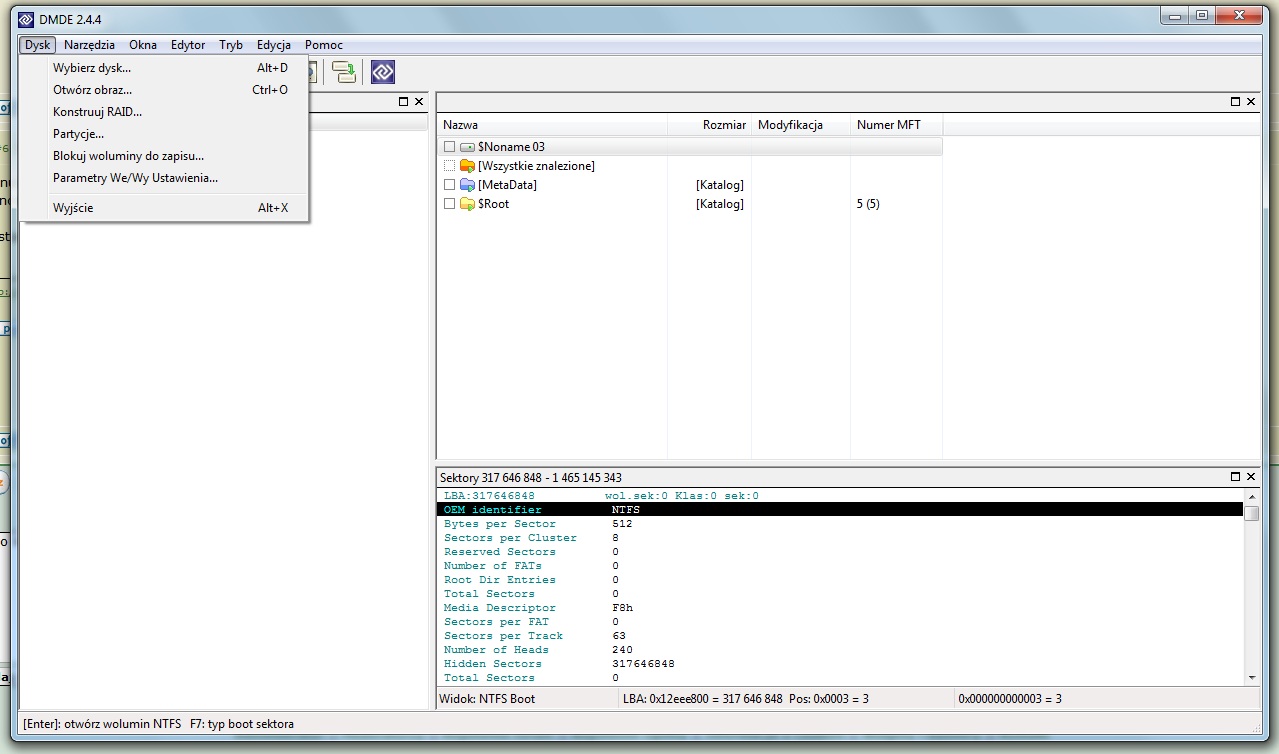Open the Edycja menu
The height and width of the screenshot is (754, 1279).
[x=274, y=45]
